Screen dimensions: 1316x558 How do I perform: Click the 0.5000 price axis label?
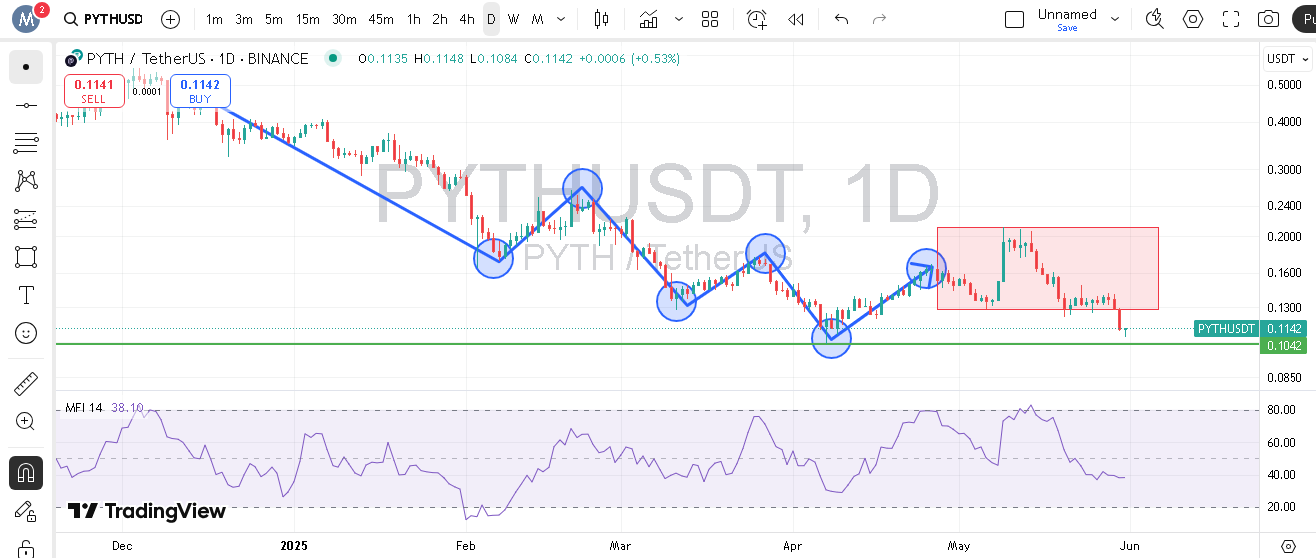coord(1283,85)
